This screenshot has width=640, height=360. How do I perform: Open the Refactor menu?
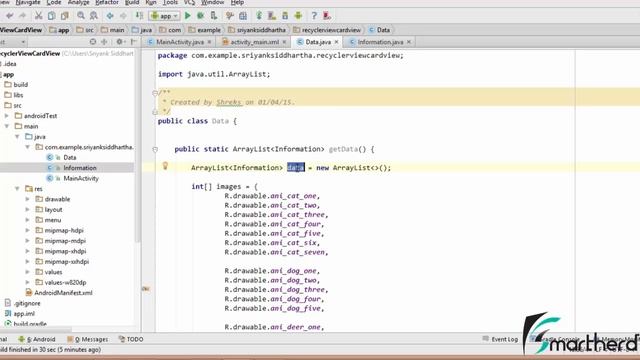107,2
